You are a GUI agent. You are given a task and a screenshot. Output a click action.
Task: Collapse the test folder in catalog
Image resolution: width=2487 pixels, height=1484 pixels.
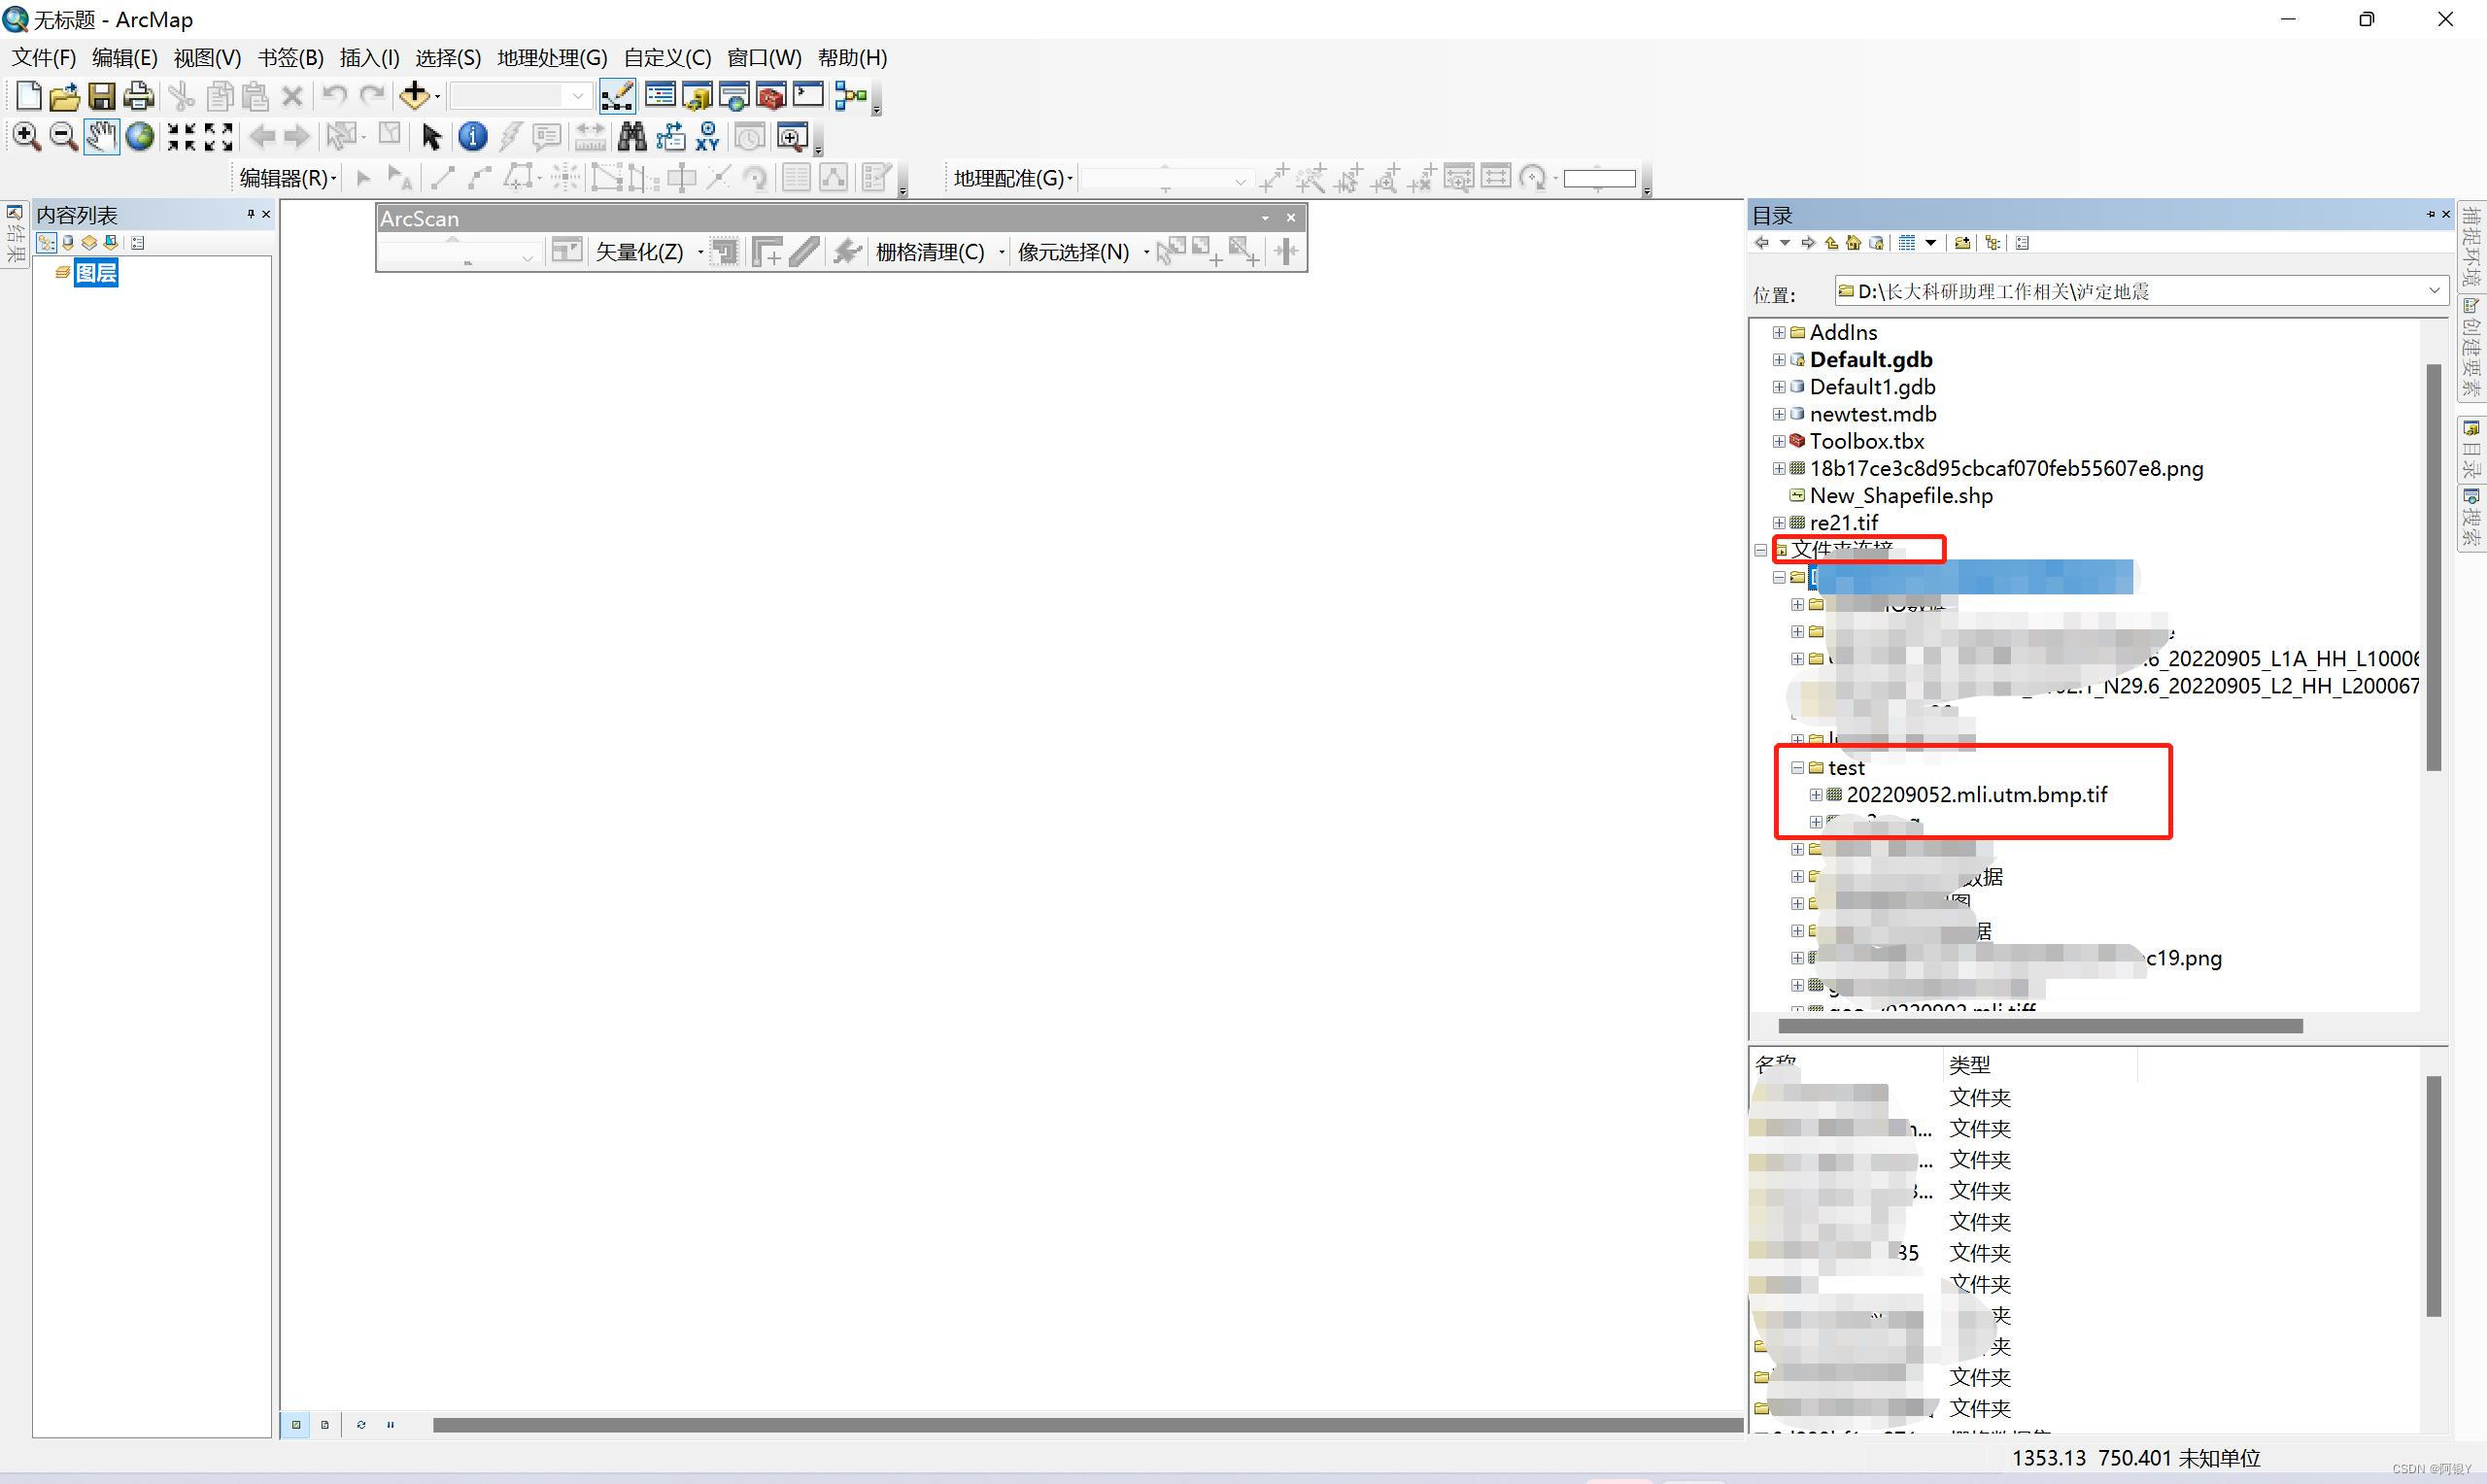click(x=1797, y=768)
